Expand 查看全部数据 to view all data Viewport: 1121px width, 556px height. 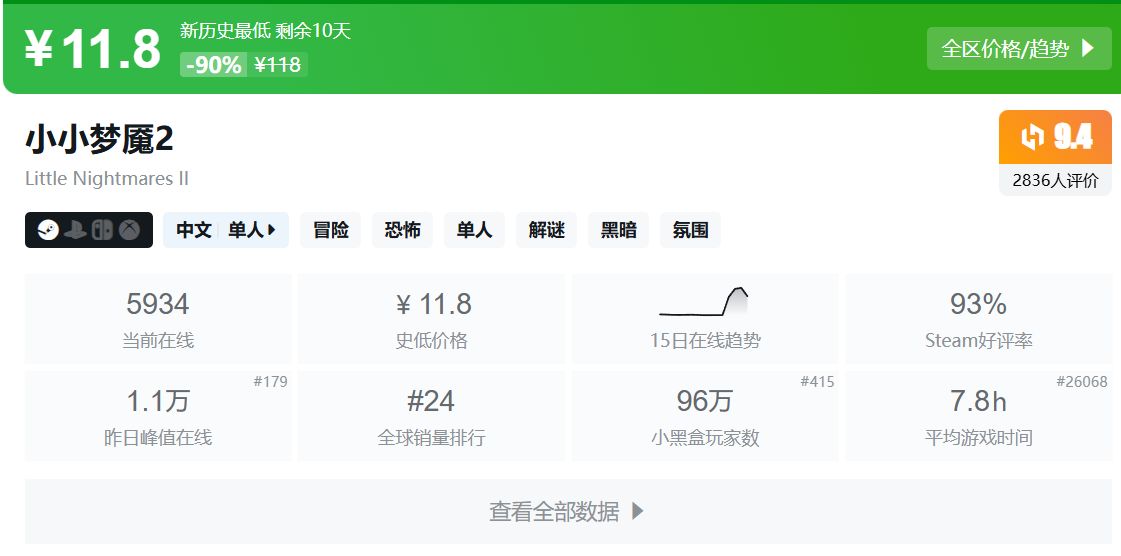pos(568,511)
